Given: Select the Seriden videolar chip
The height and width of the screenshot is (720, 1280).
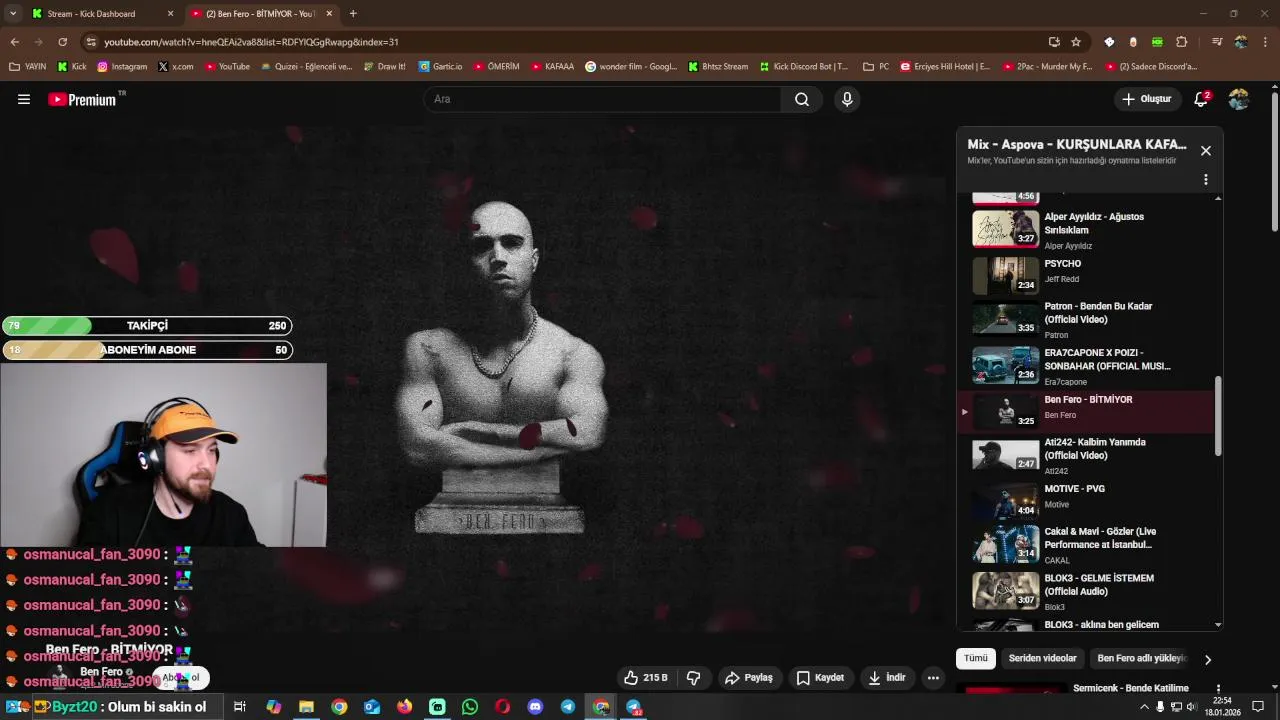Looking at the screenshot, I should point(1042,658).
